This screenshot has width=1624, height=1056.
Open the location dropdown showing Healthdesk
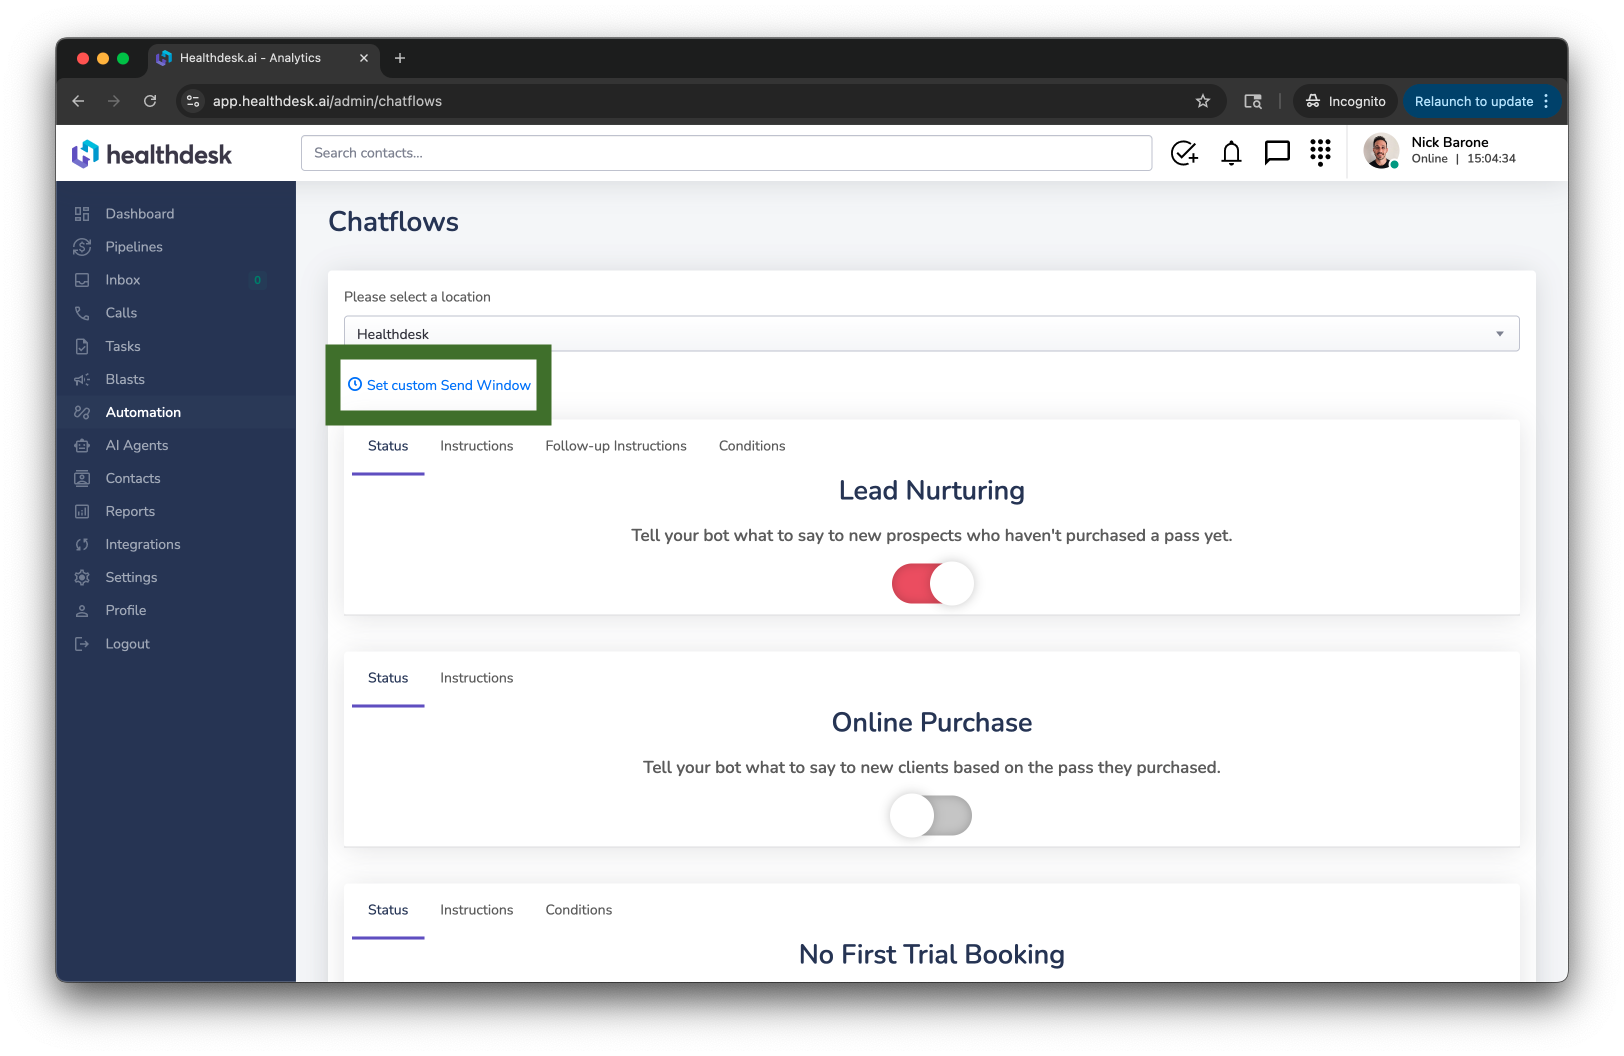pyautogui.click(x=932, y=334)
